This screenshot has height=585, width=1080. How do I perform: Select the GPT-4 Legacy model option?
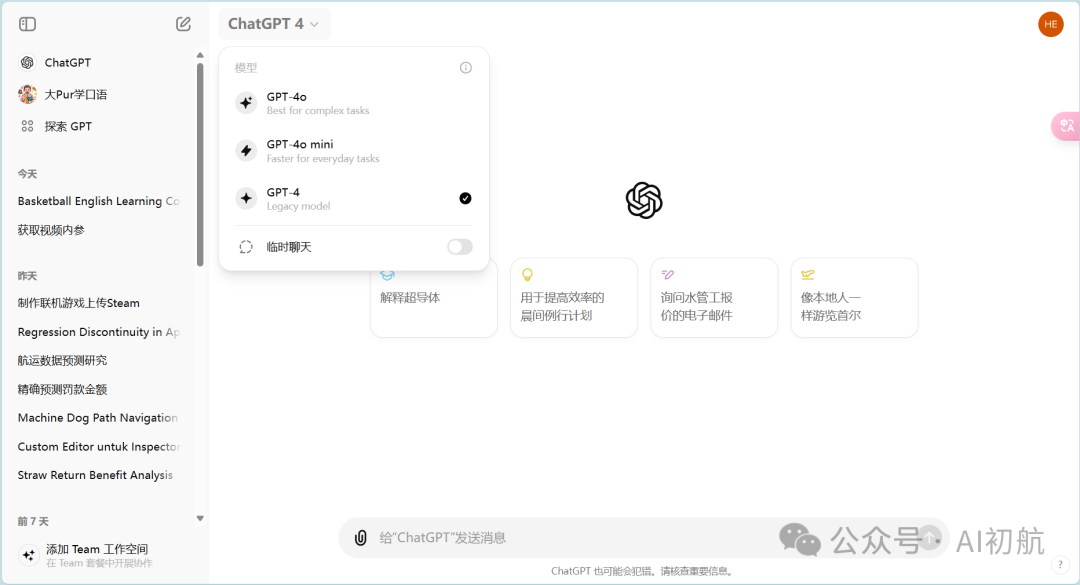[x=353, y=198]
